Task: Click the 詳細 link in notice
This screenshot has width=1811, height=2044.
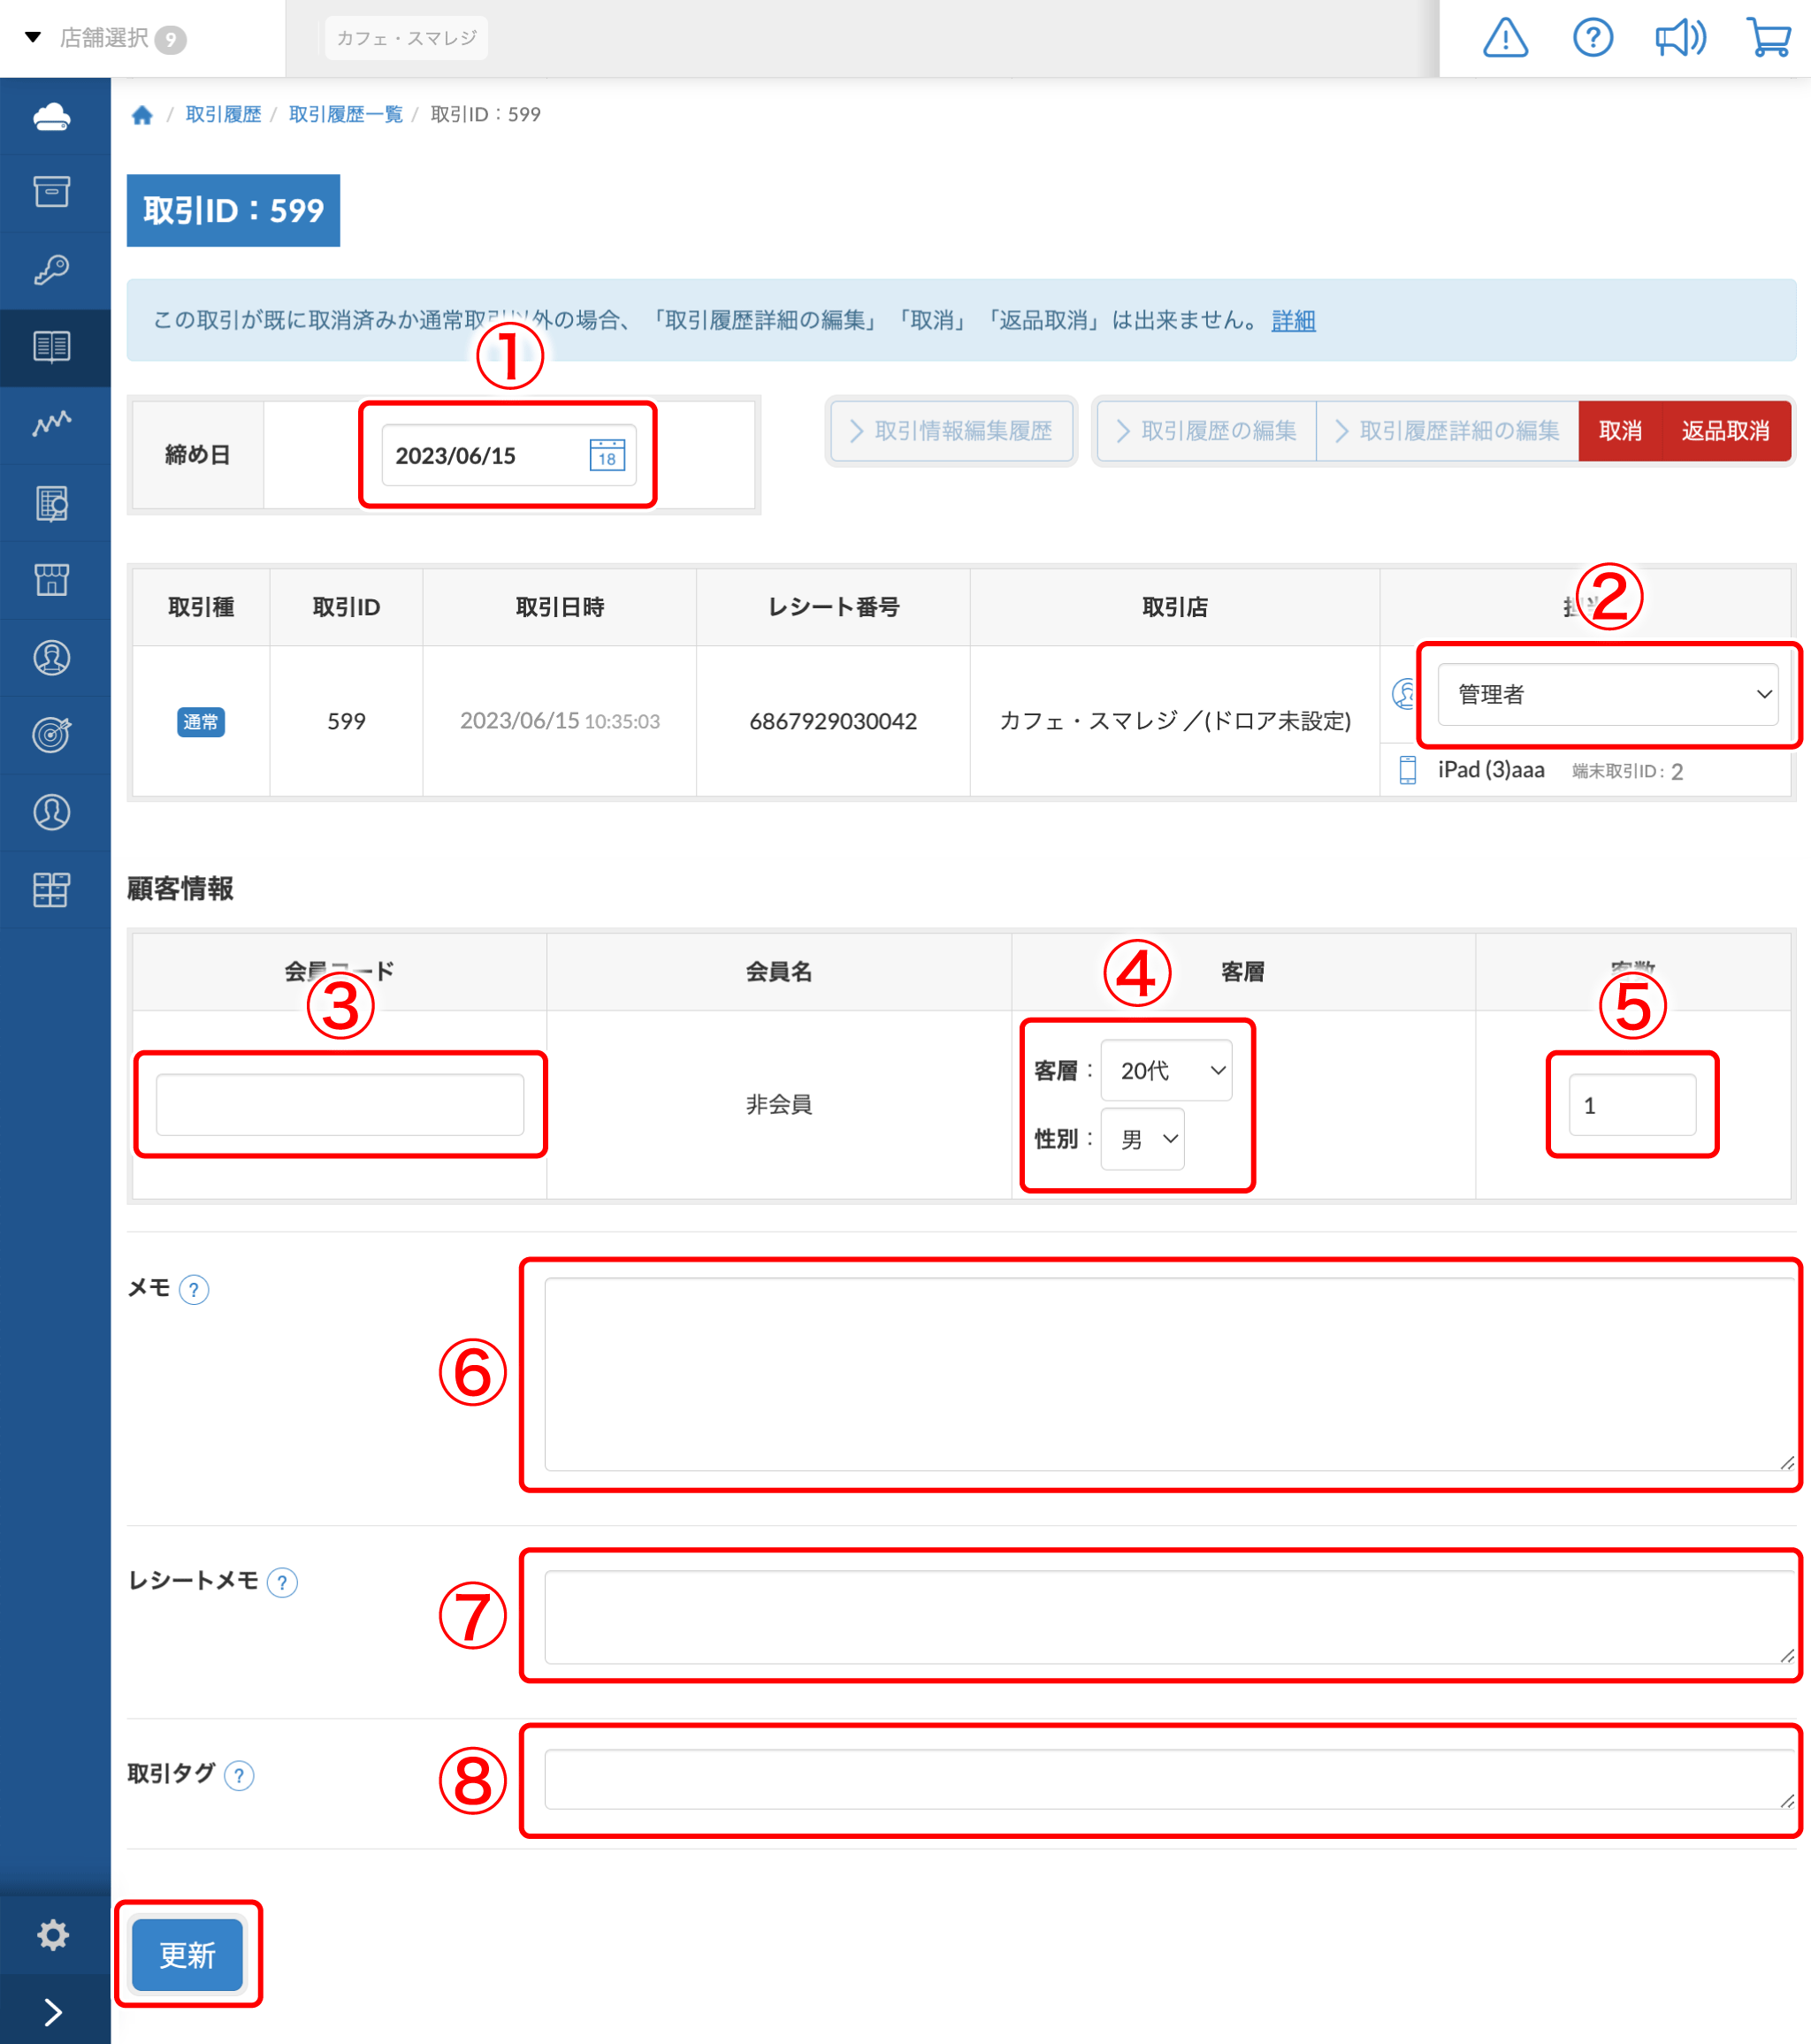Action: (1293, 321)
